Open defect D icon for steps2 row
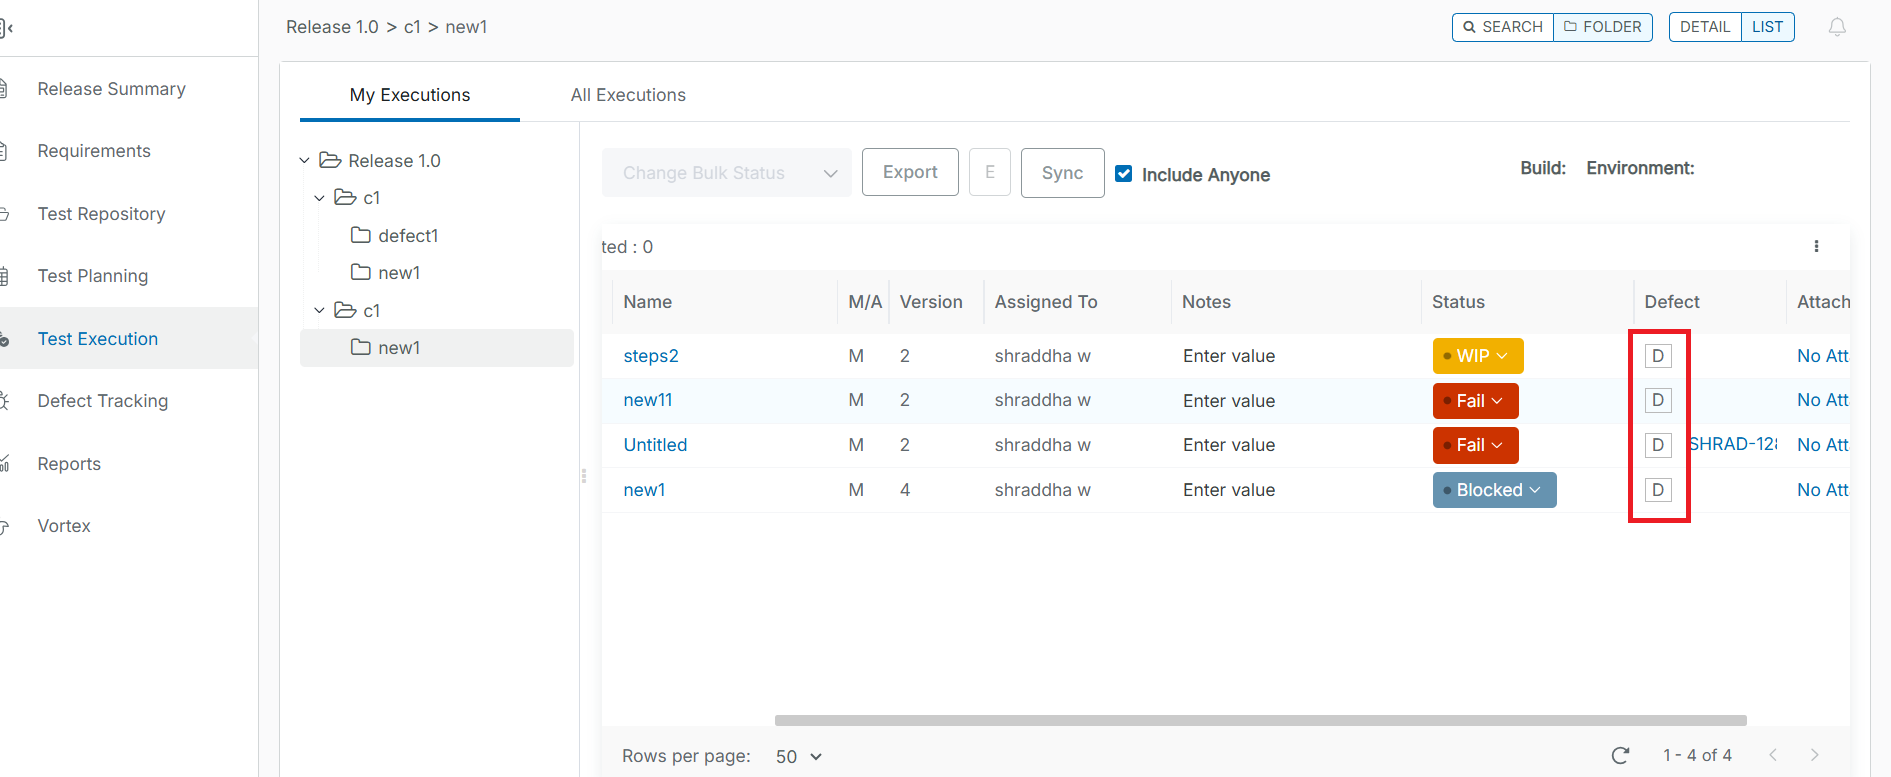Viewport: 1891px width, 777px height. click(1658, 356)
